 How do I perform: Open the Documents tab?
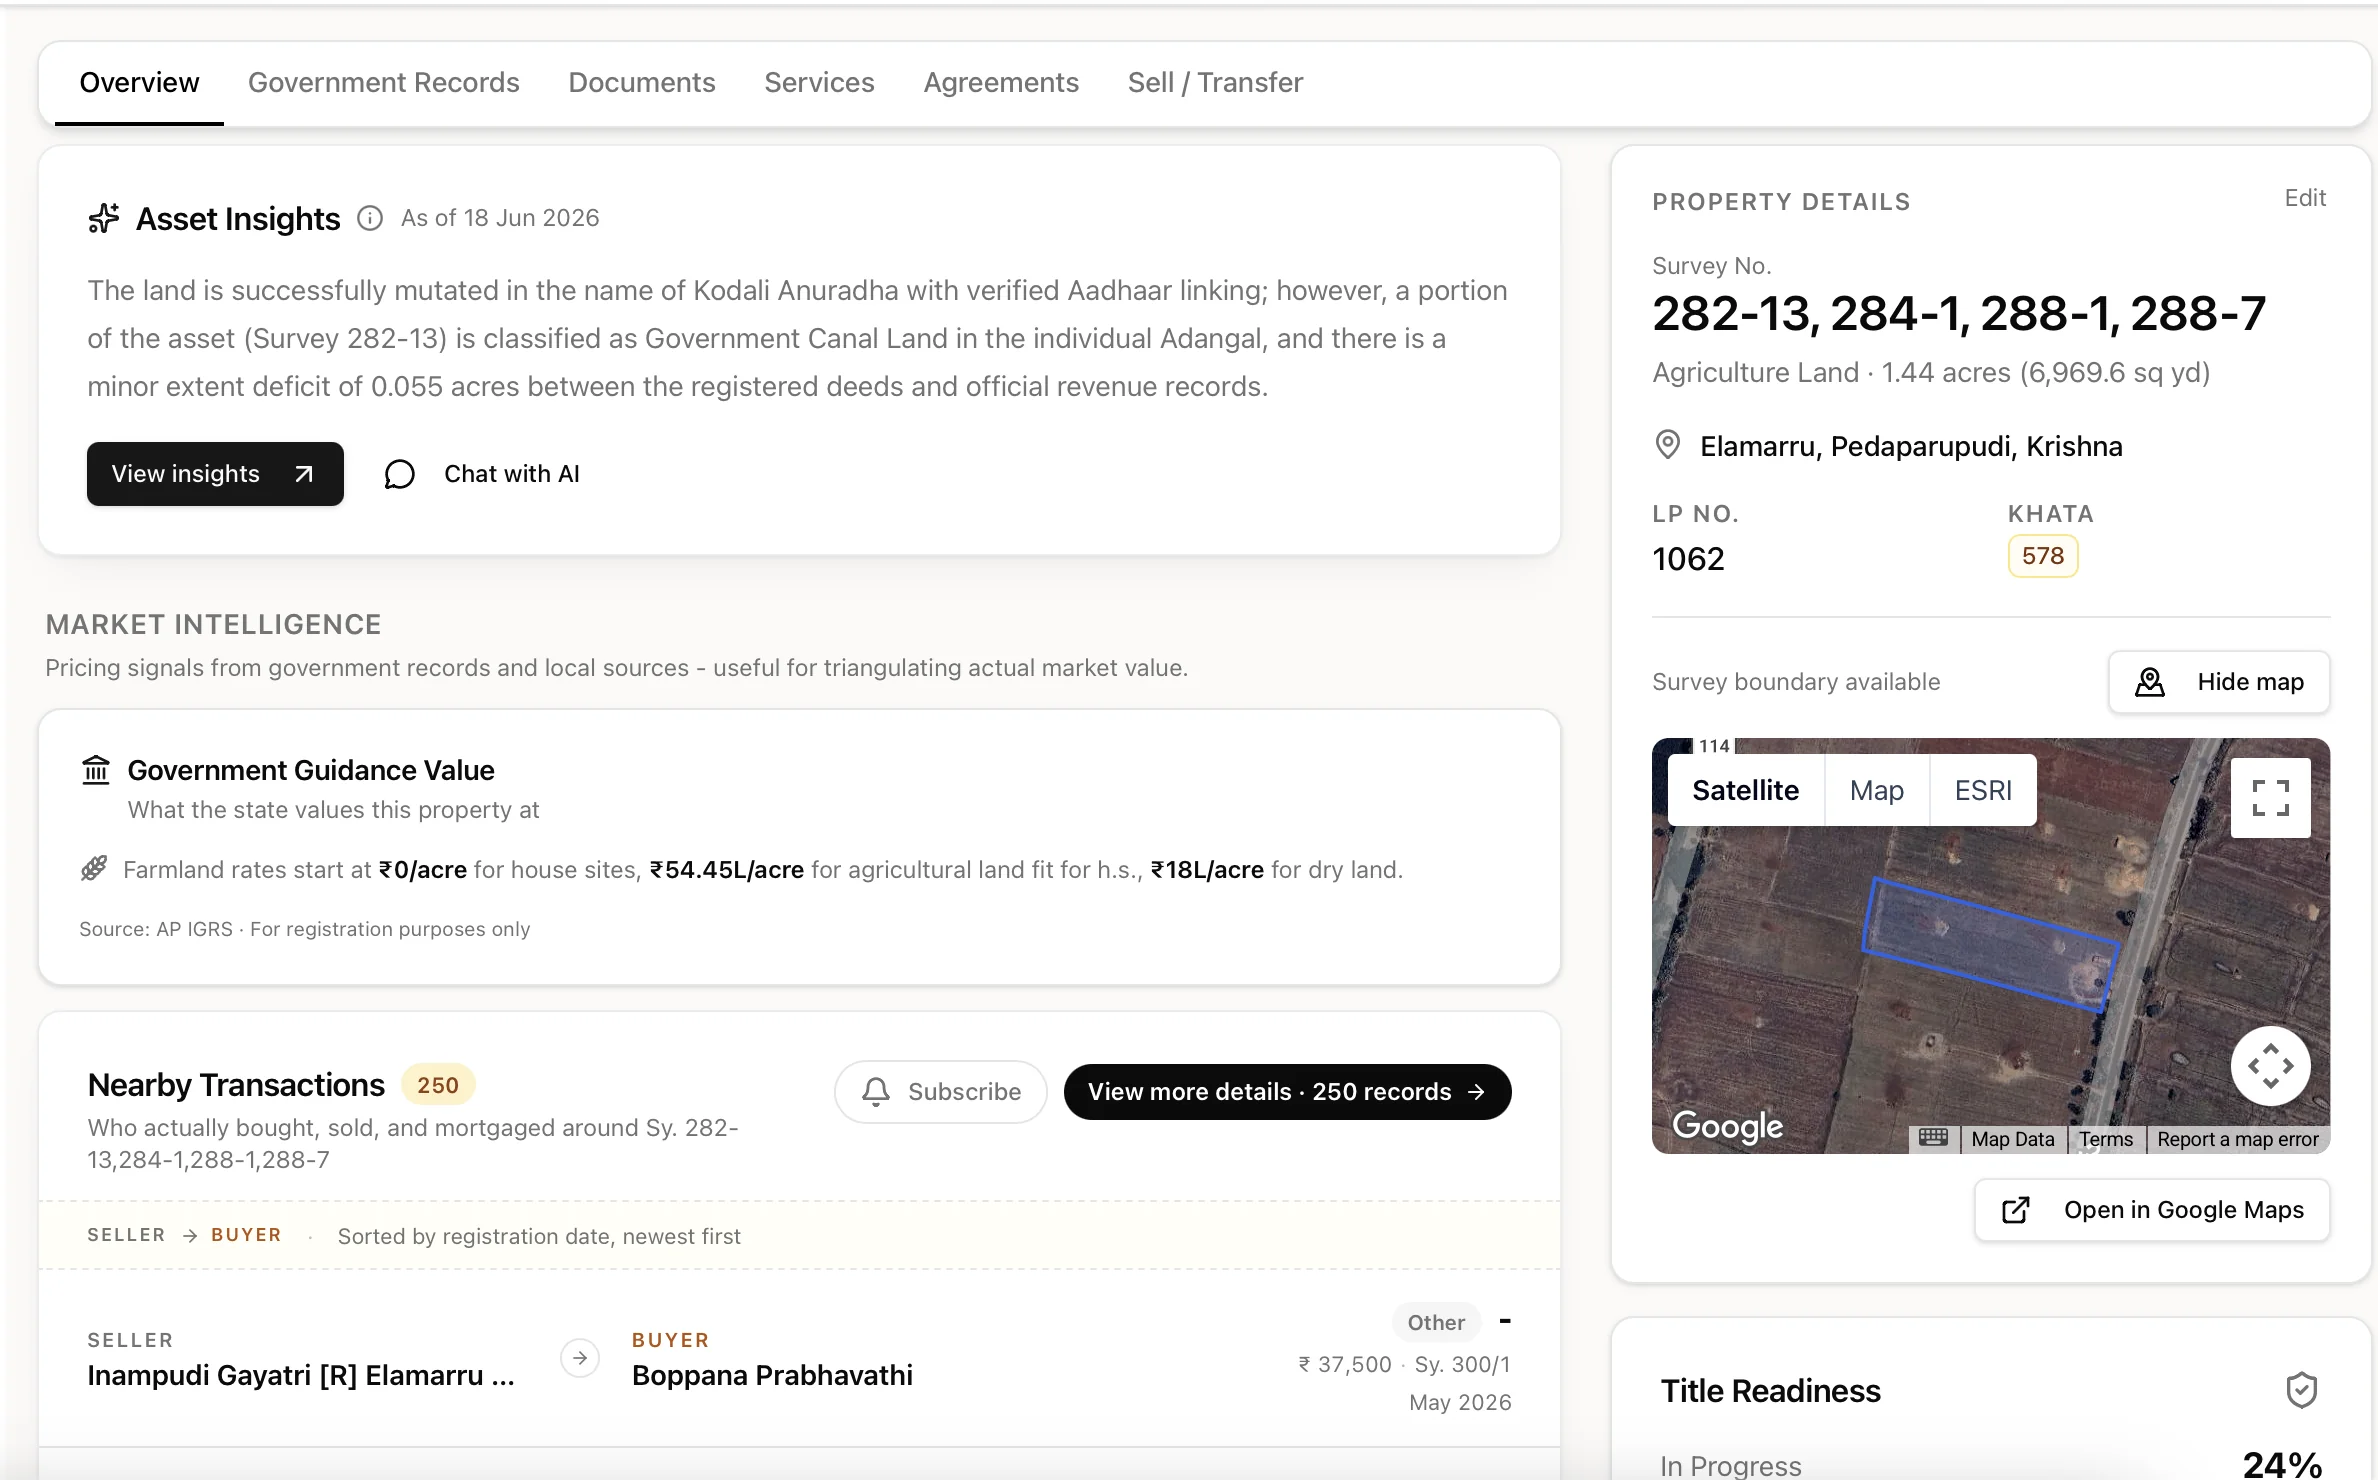click(642, 82)
